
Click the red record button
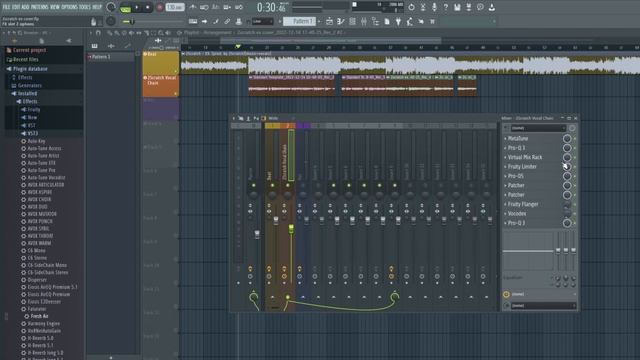[x=160, y=7]
